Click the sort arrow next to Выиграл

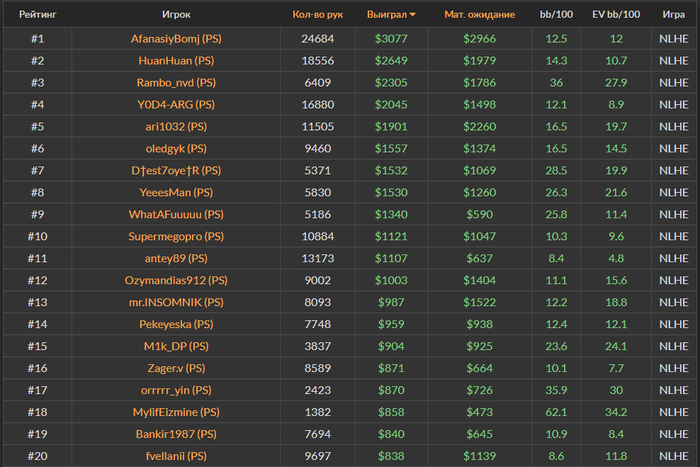point(413,16)
